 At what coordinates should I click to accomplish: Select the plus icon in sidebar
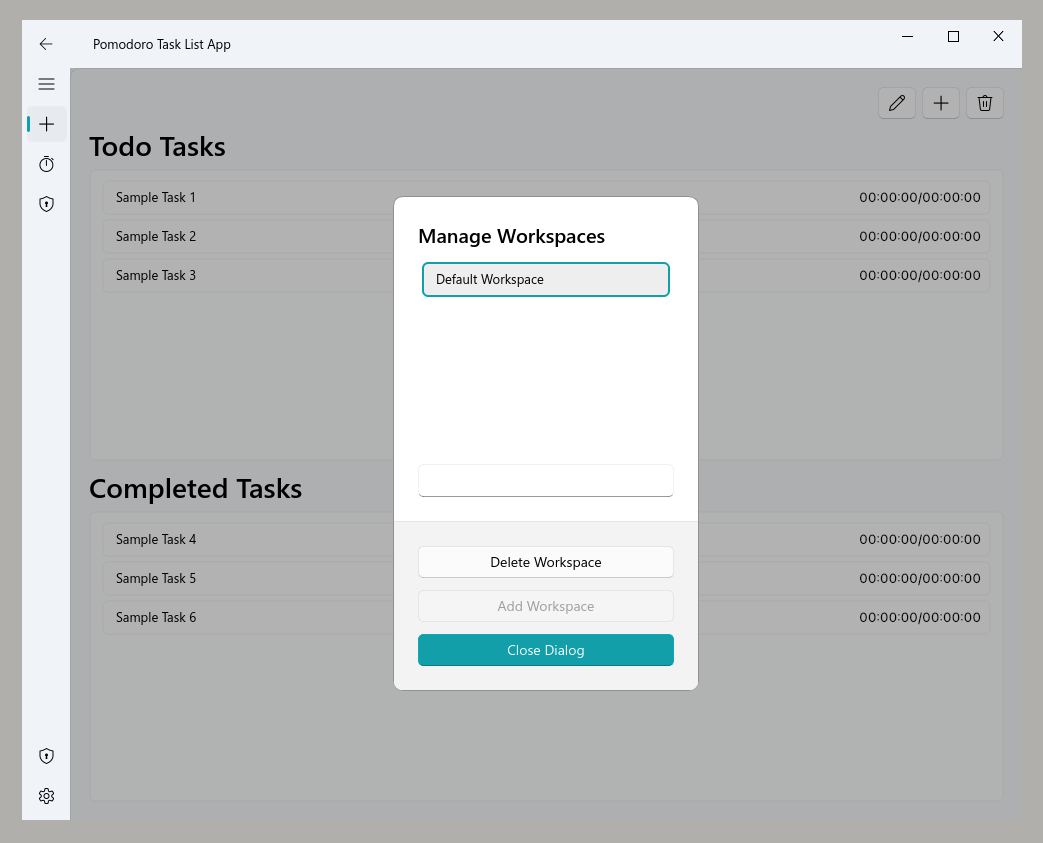47,124
